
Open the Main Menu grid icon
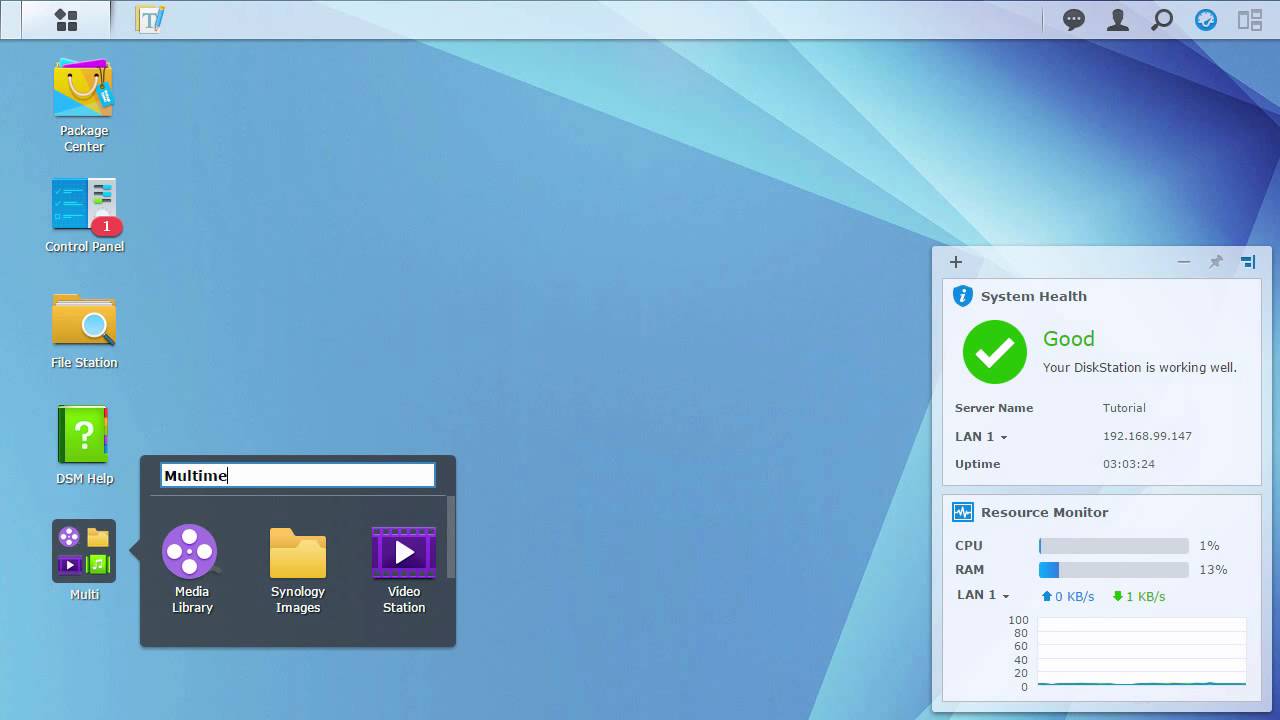66,20
